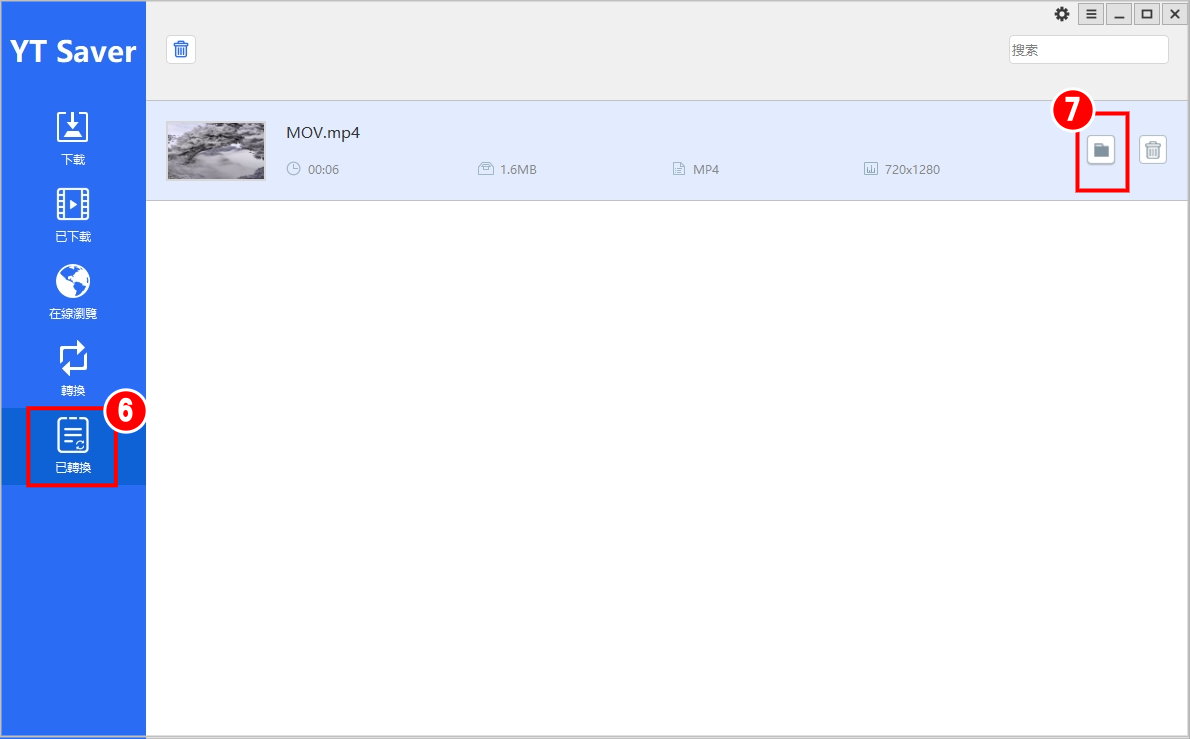Click the MP4 format label
Image resolution: width=1190 pixels, height=739 pixels.
pos(706,169)
